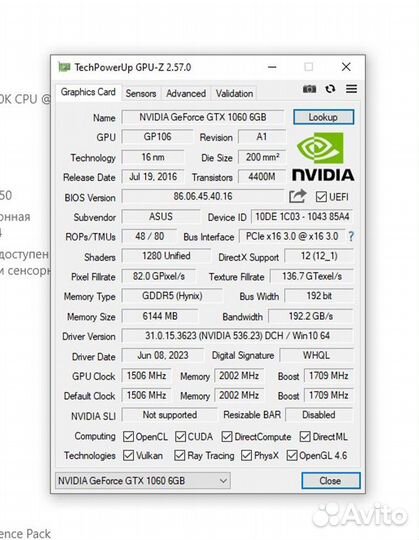Click the GPU field showing GP106

[157, 137]
